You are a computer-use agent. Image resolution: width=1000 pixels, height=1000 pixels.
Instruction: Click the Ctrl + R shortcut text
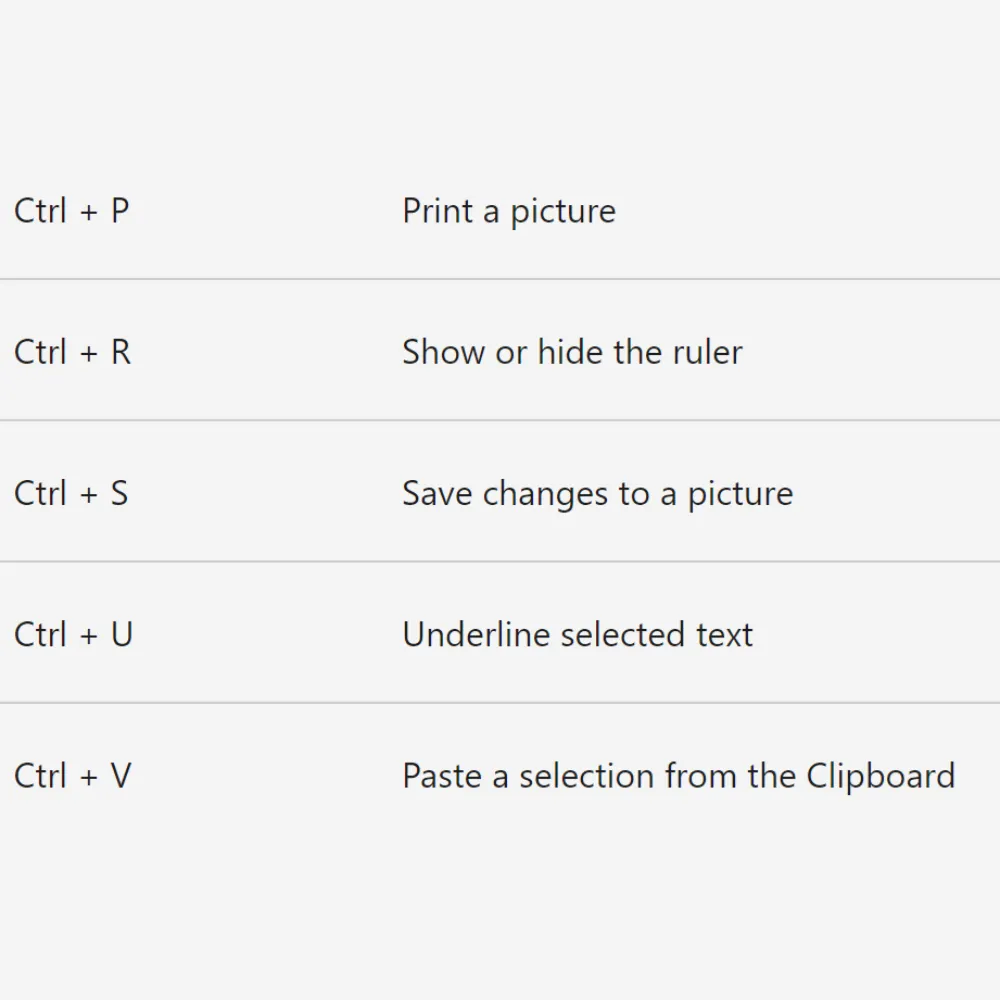[x=72, y=352]
